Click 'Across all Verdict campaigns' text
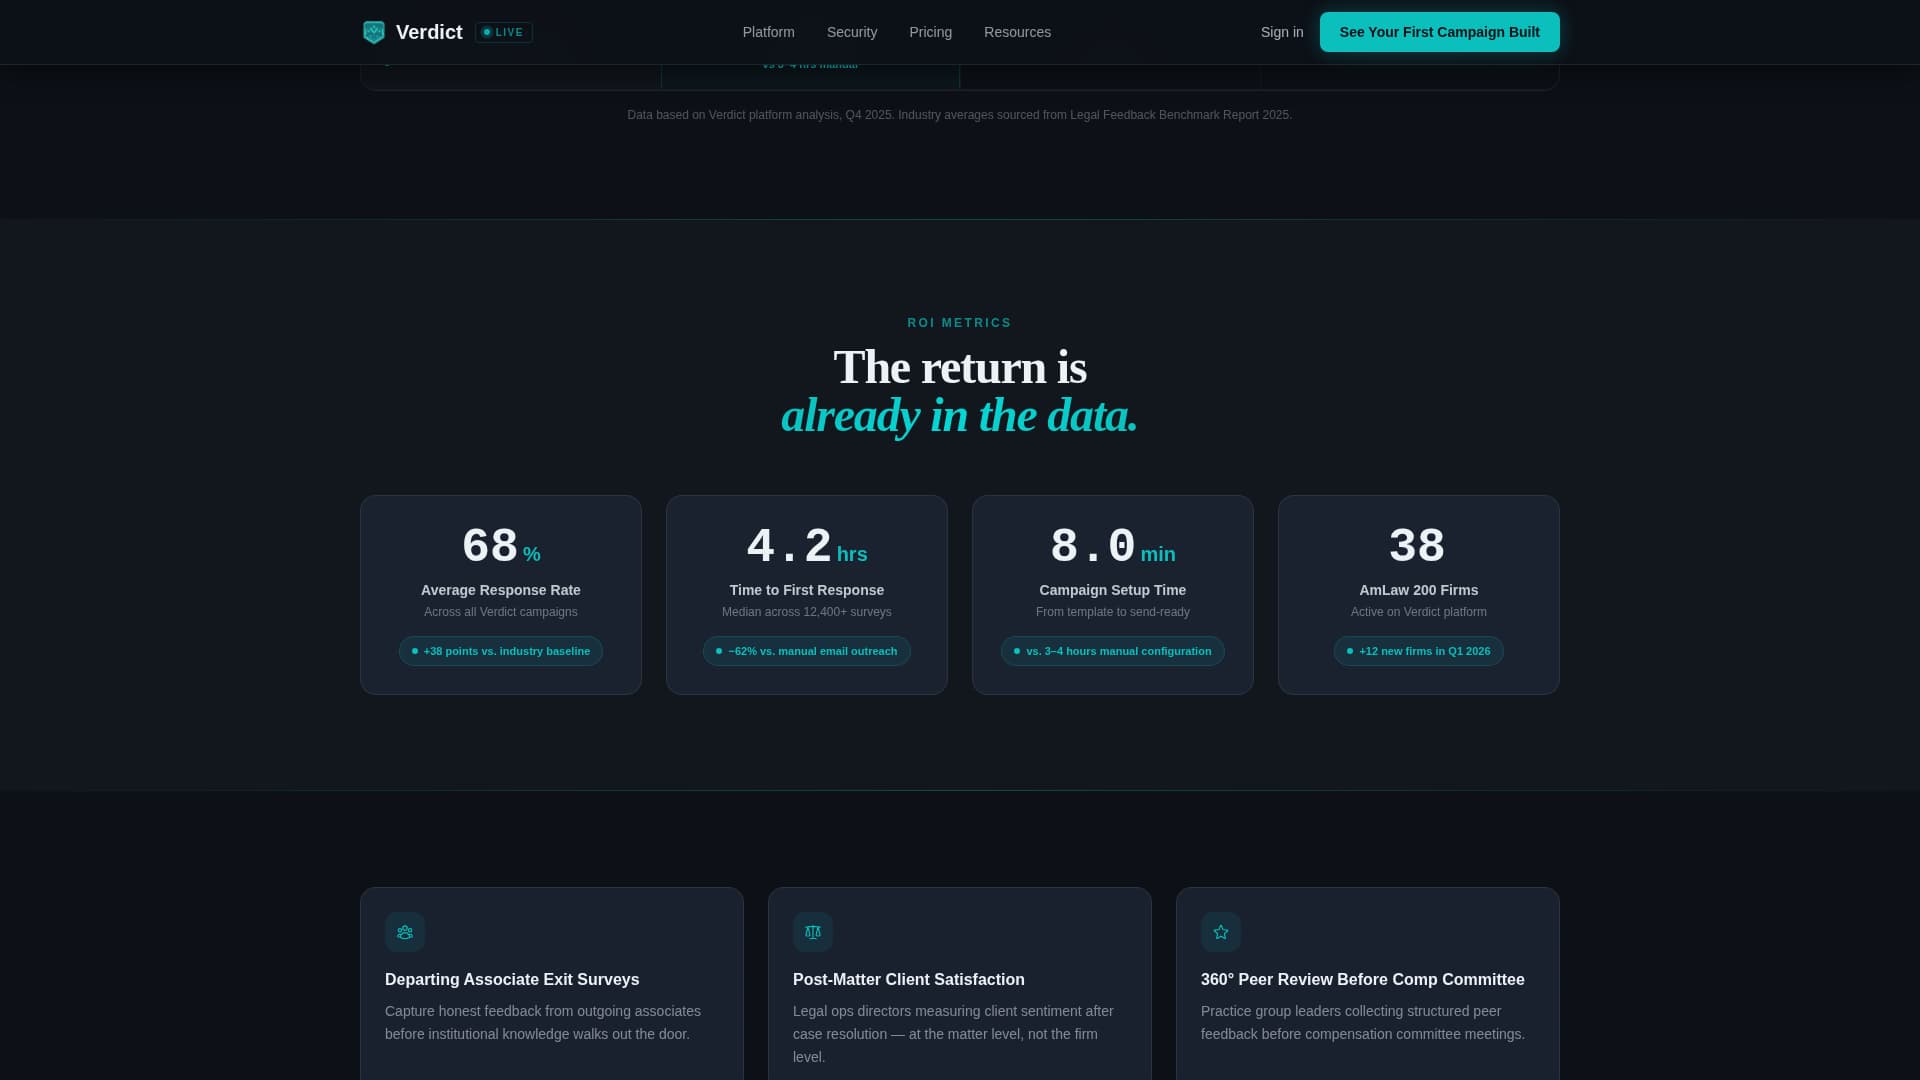Image resolution: width=1920 pixels, height=1080 pixels. coord(501,612)
